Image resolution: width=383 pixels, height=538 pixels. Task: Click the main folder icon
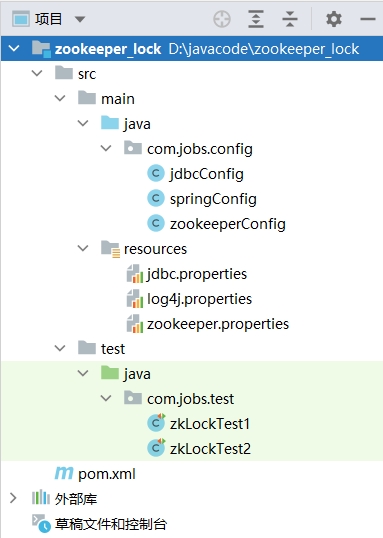(87, 98)
